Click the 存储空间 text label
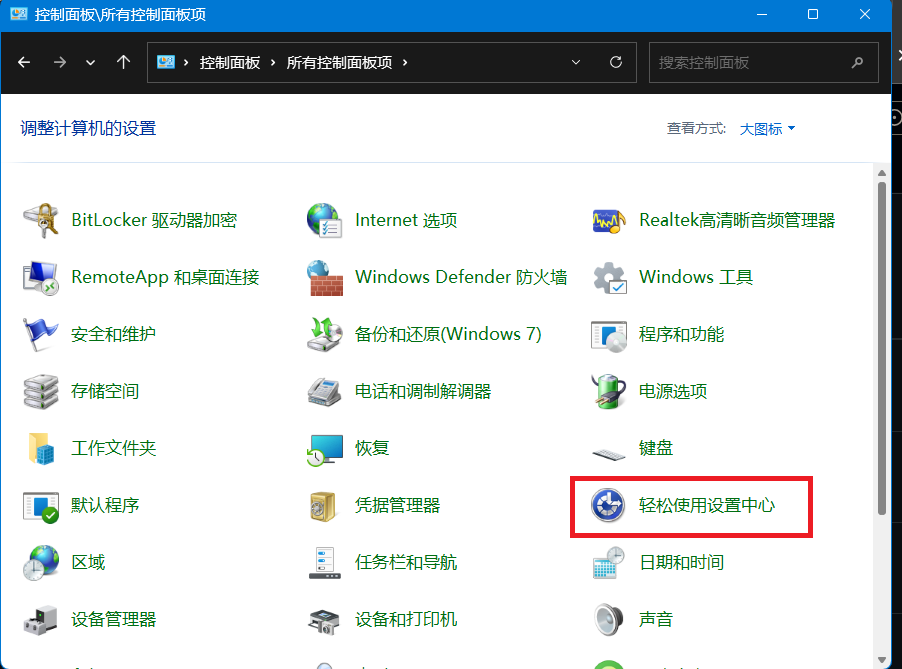Screen dimensions: 902x669 click(105, 391)
